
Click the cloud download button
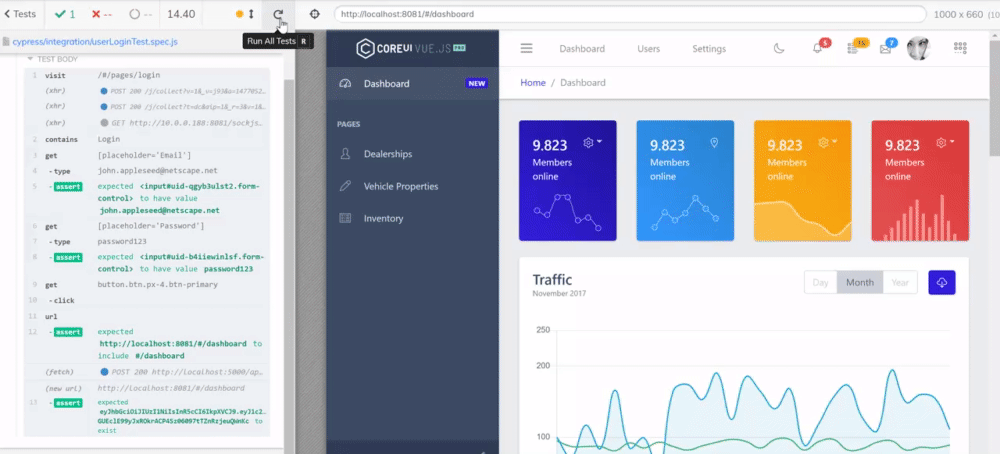(942, 282)
